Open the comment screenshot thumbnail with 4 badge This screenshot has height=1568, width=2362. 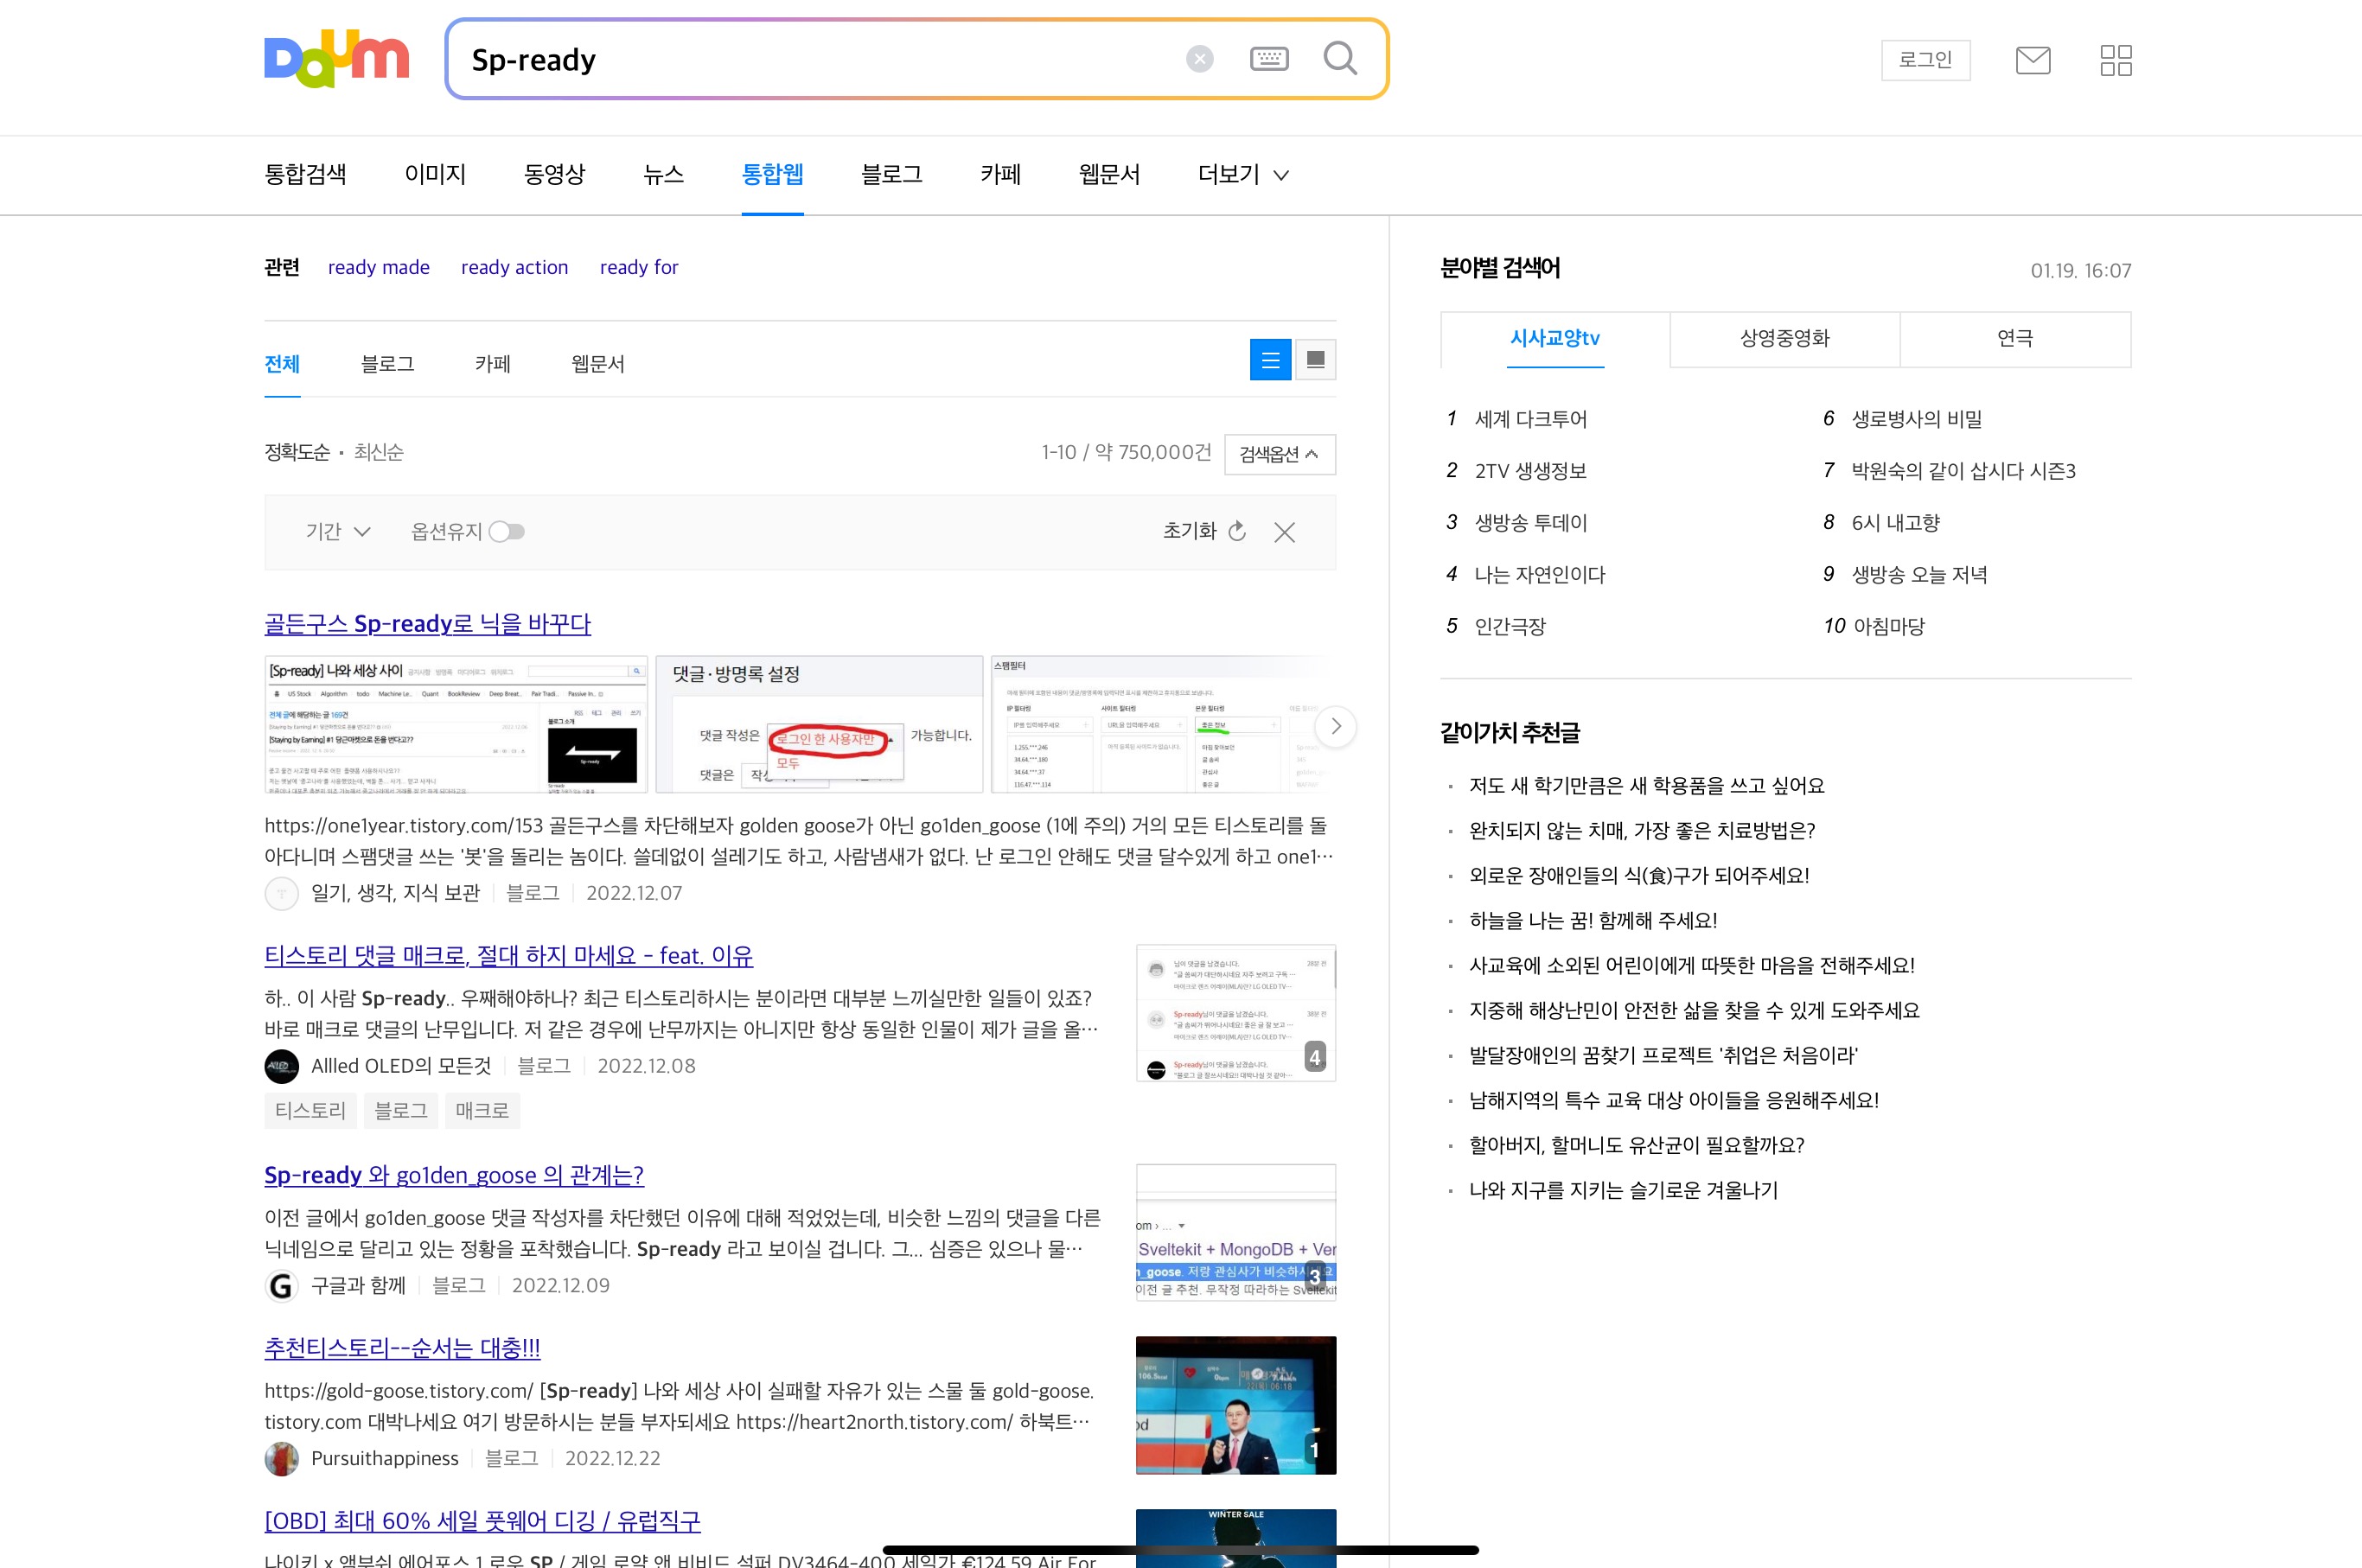click(1235, 1013)
